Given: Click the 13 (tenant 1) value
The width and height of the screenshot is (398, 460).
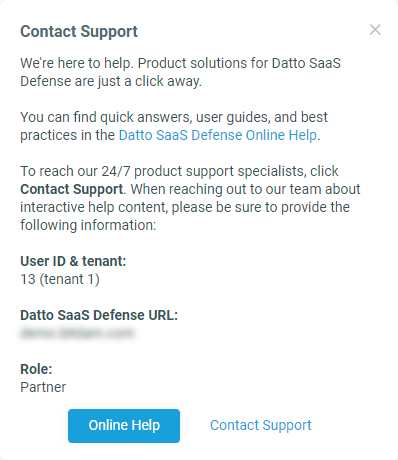Looking at the screenshot, I should pos(60,279).
